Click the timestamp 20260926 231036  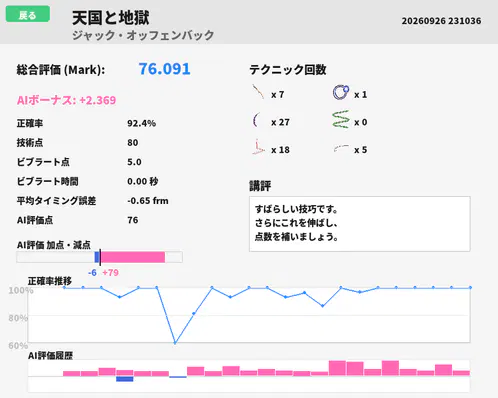tap(441, 21)
